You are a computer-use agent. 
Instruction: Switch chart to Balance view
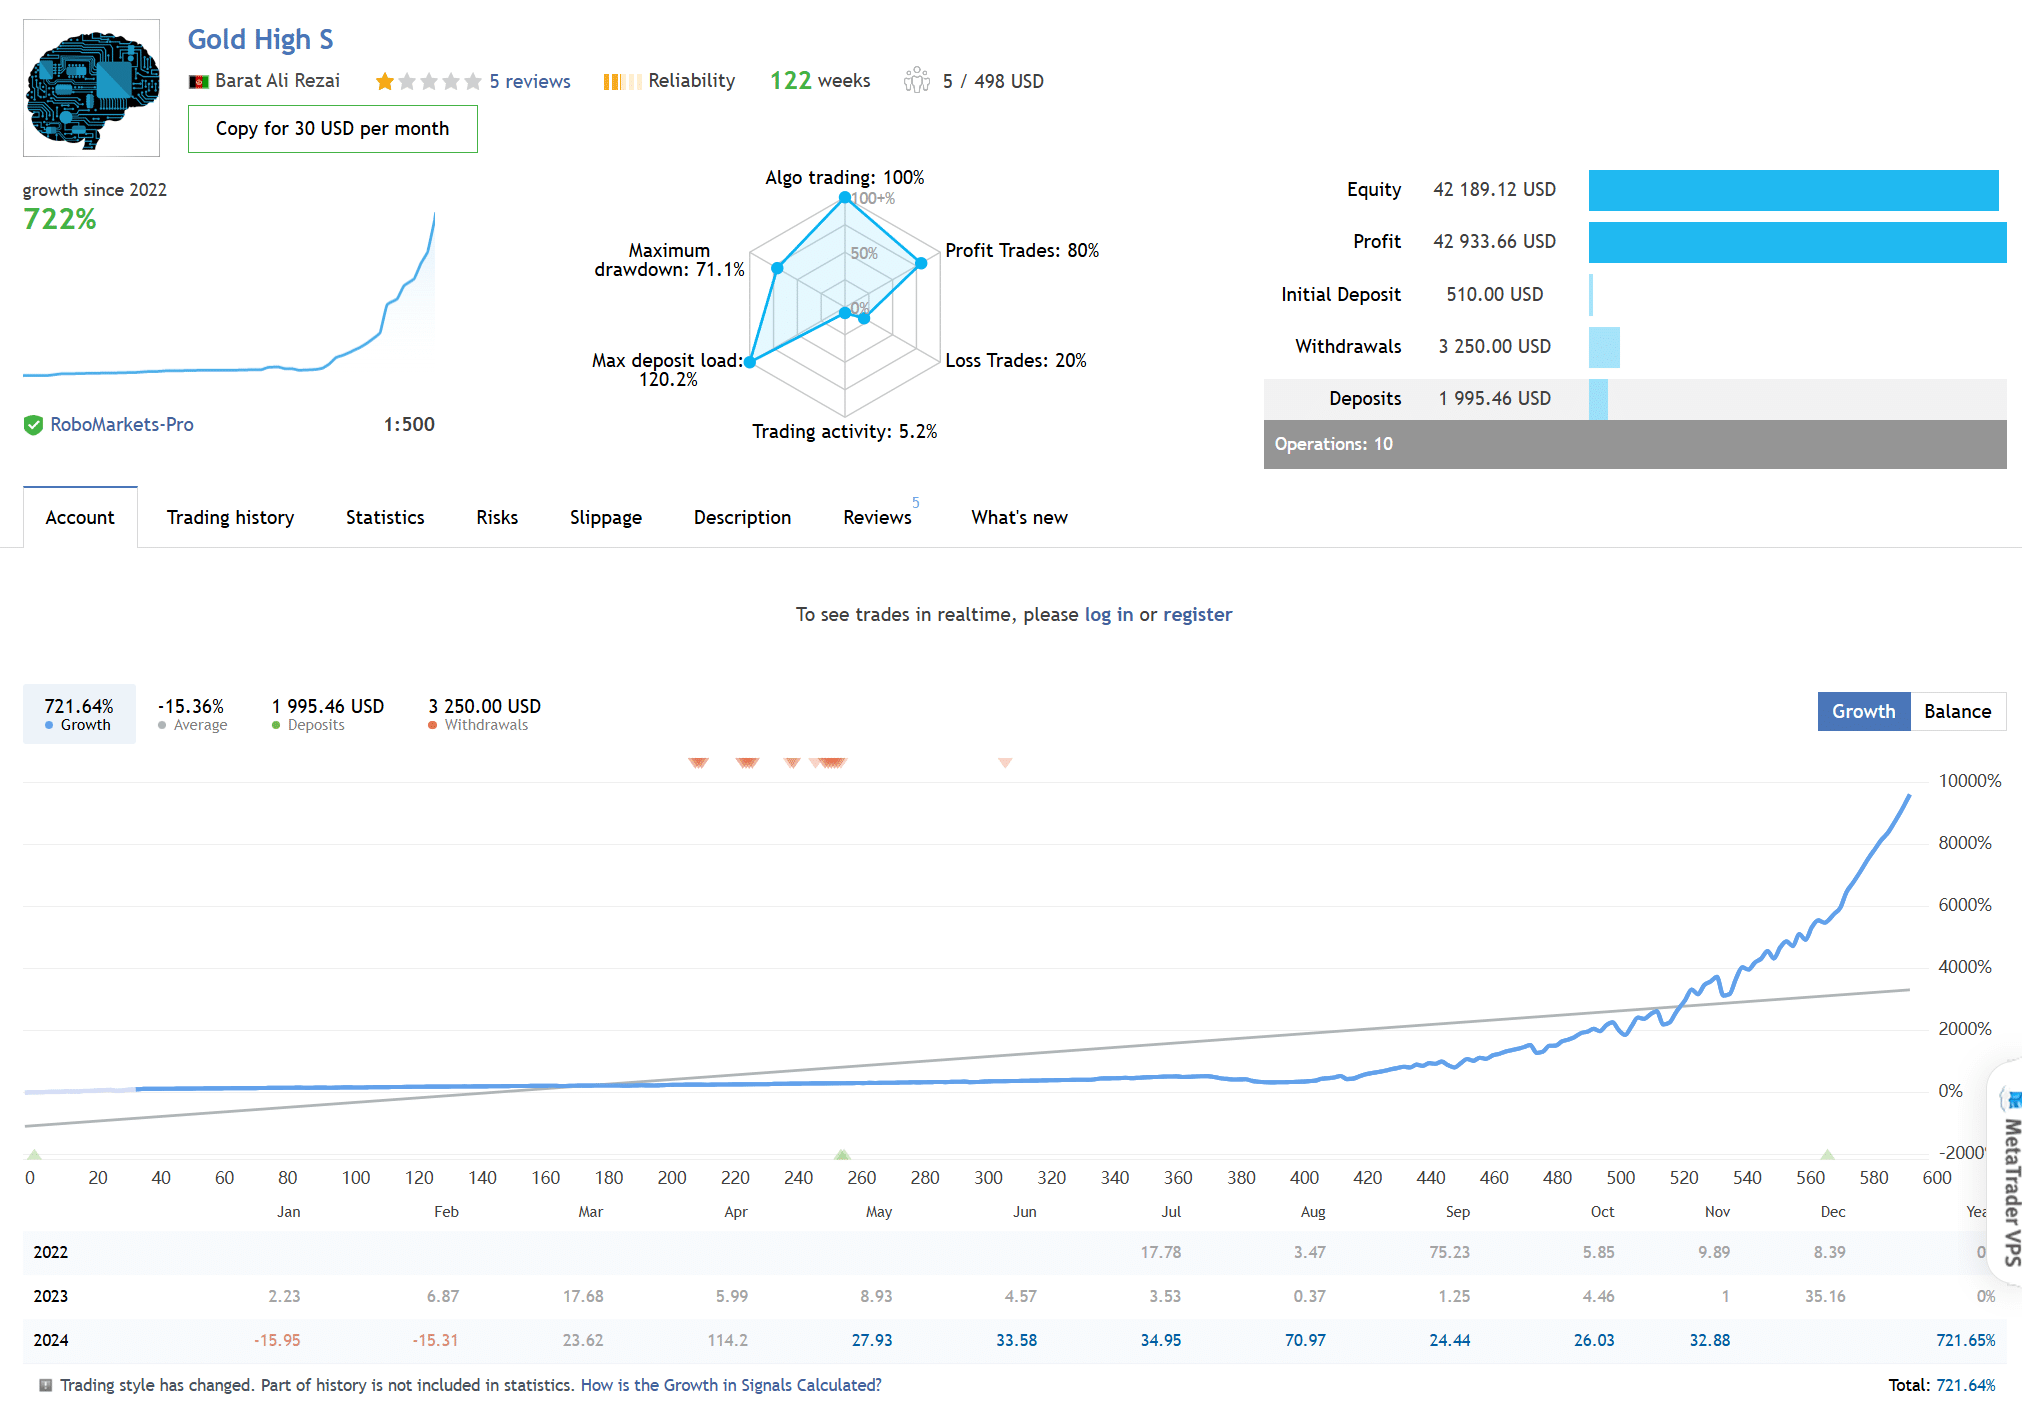click(1957, 711)
